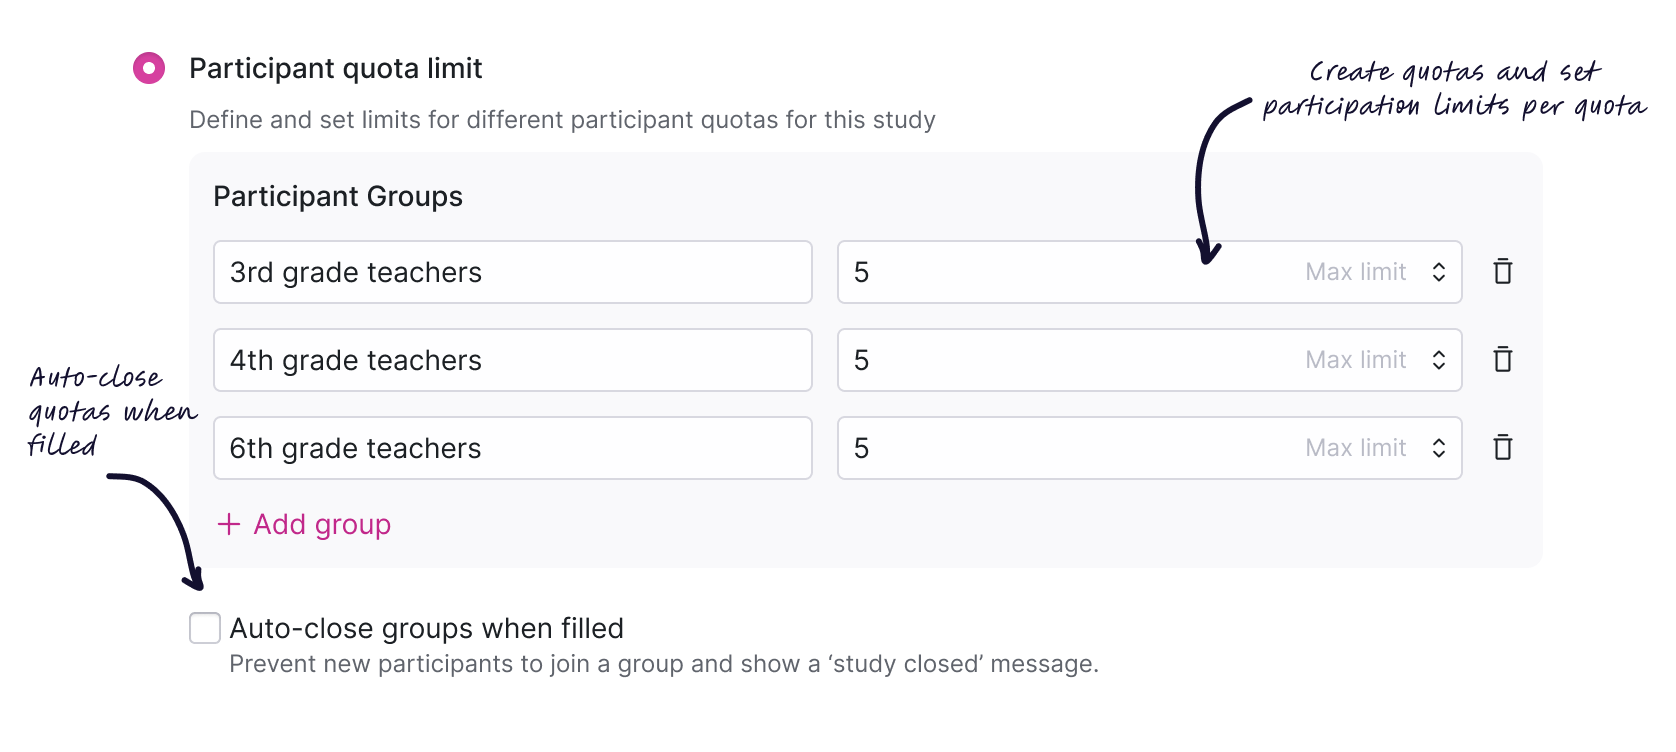Click the stepper arrows for 6th grade limit

[x=1440, y=448]
